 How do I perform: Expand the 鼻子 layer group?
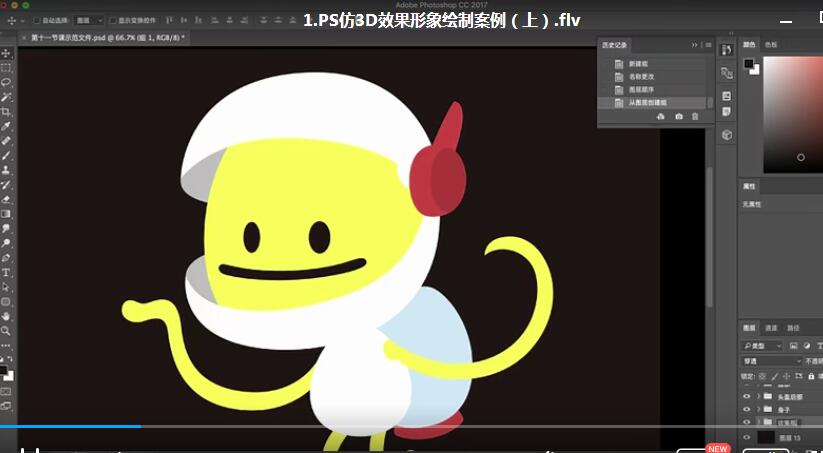click(x=759, y=409)
